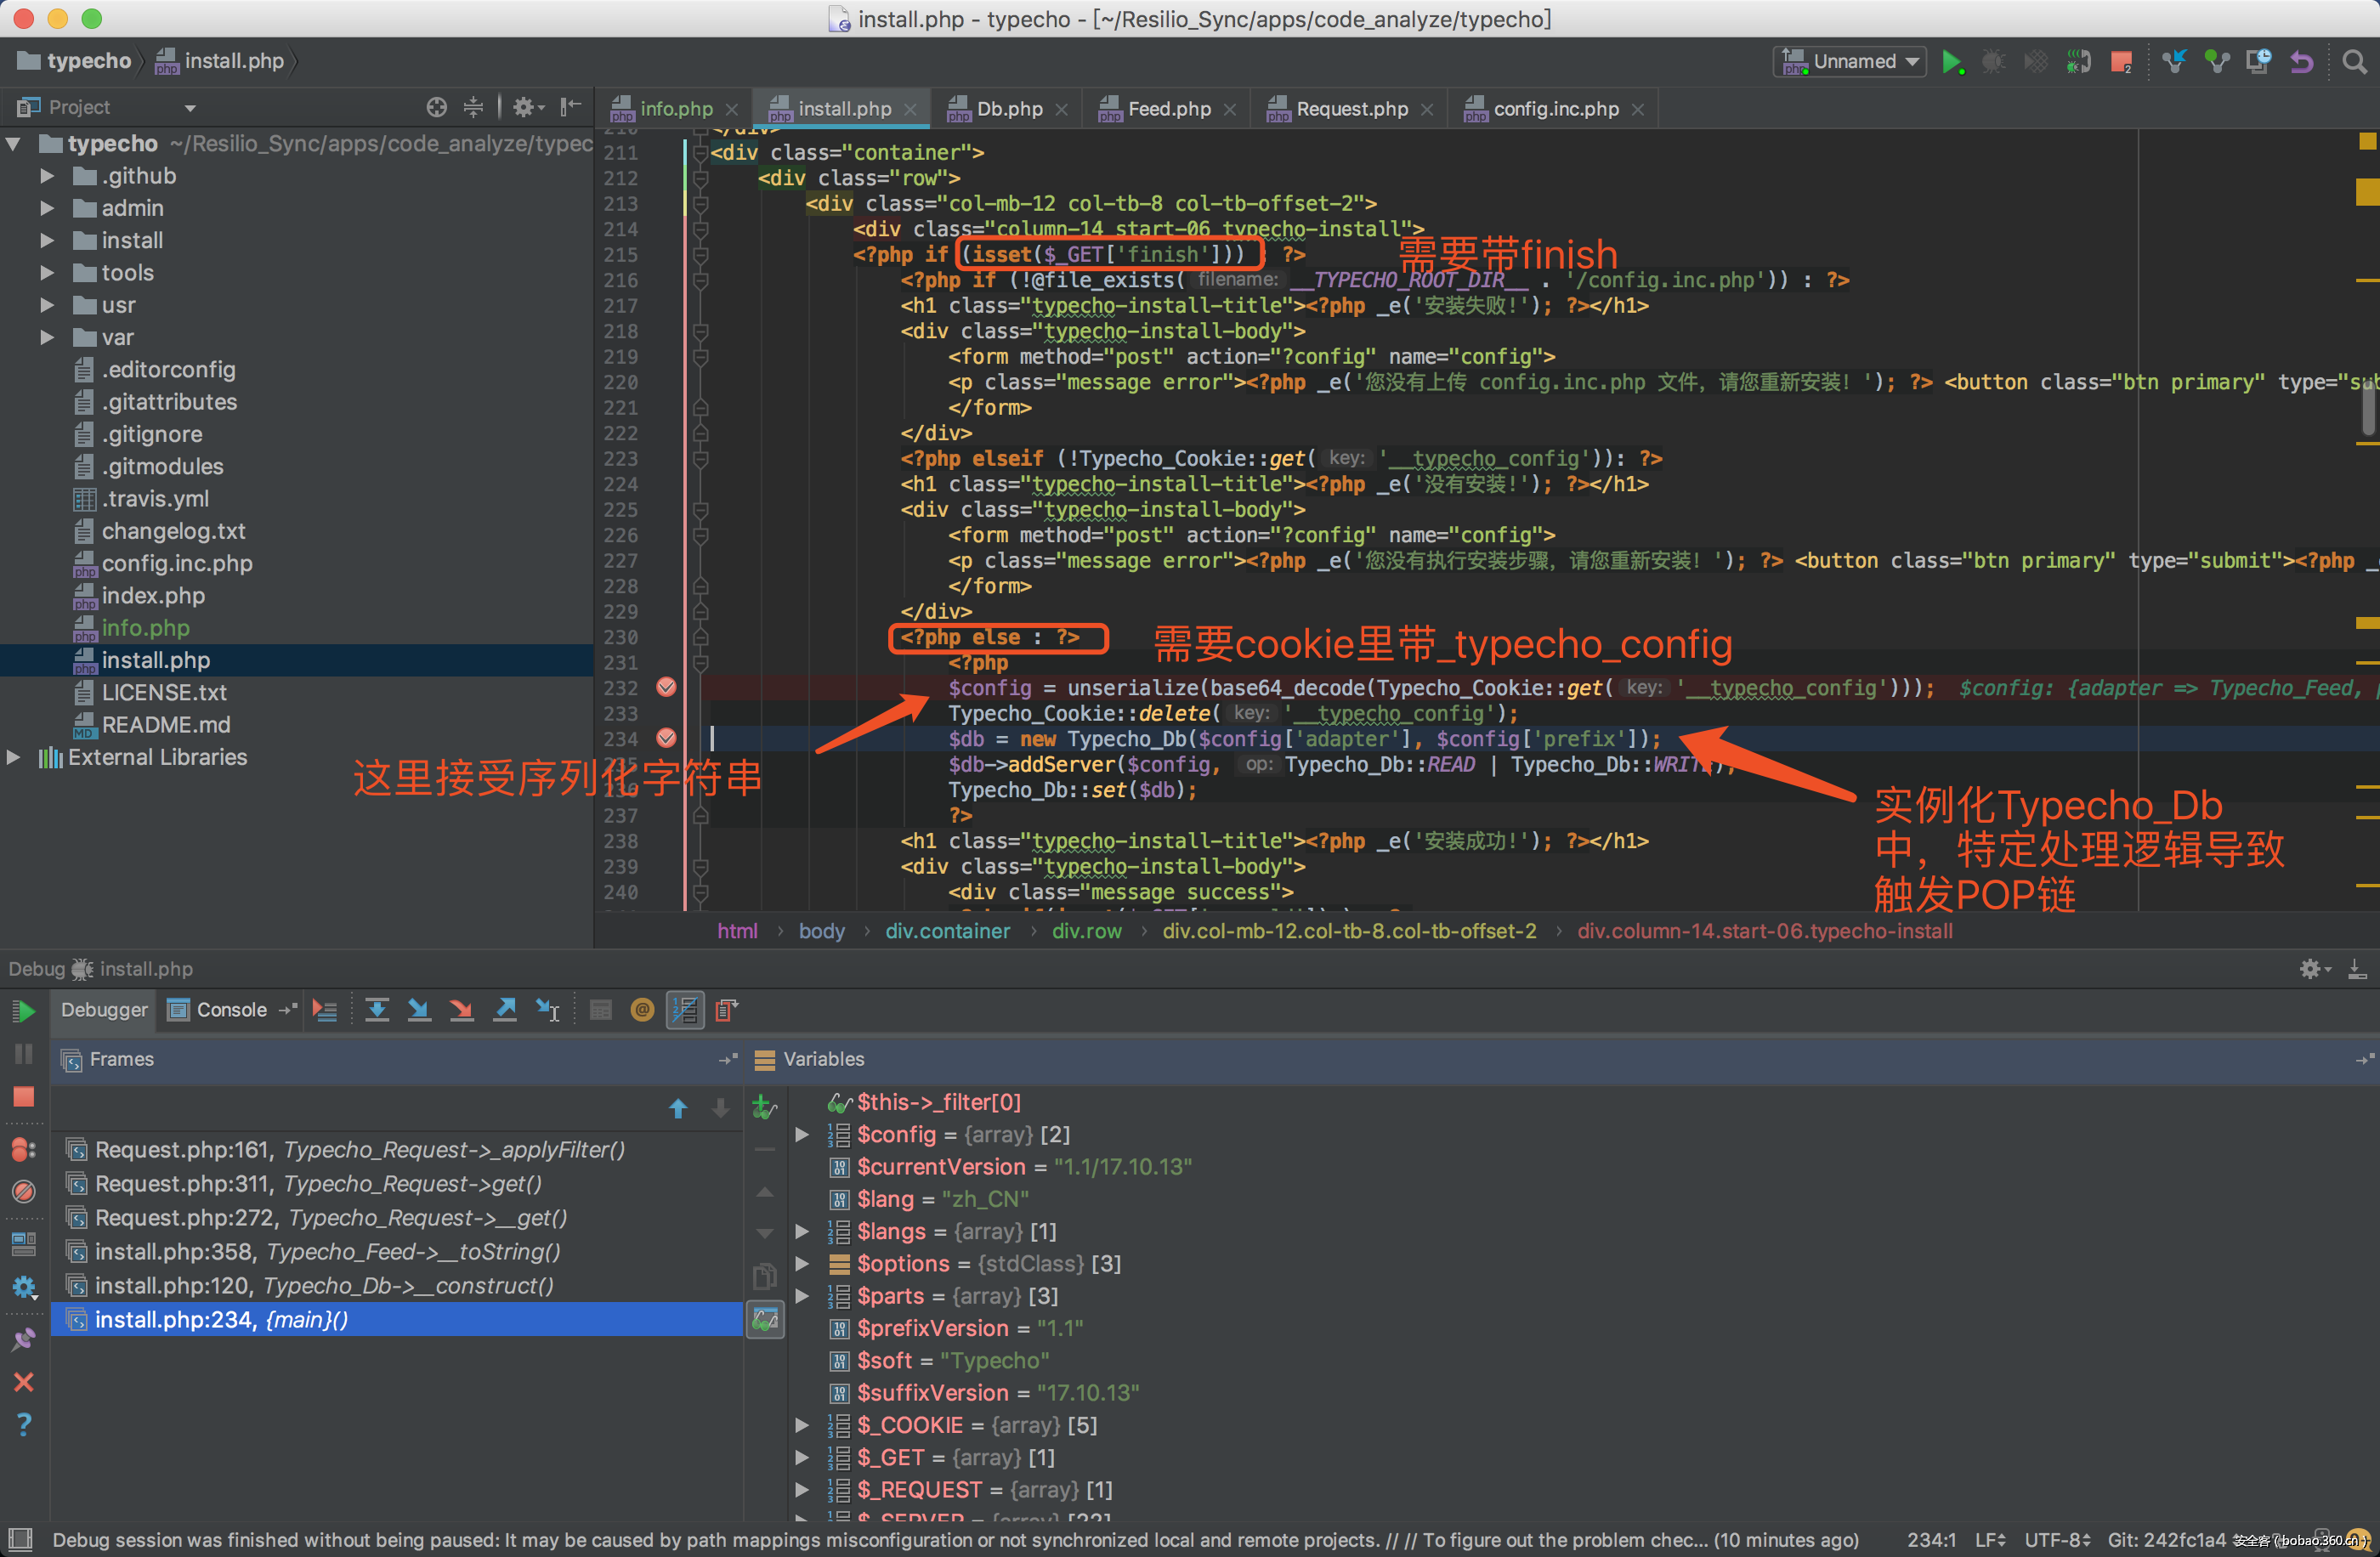Switch to the Db.php editor tab
Screen dimensions: 2380x1557
click(x=1007, y=108)
